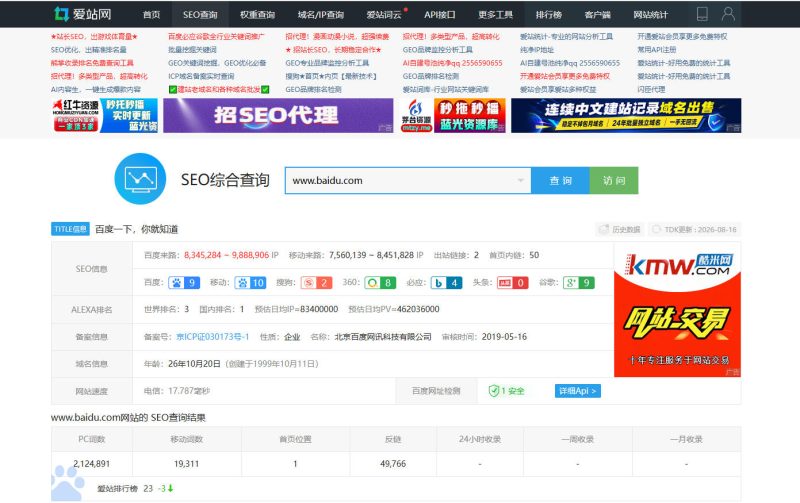The image size is (800, 503).
Task: Click the Baidu PC weight badge 9
Action: tap(184, 283)
